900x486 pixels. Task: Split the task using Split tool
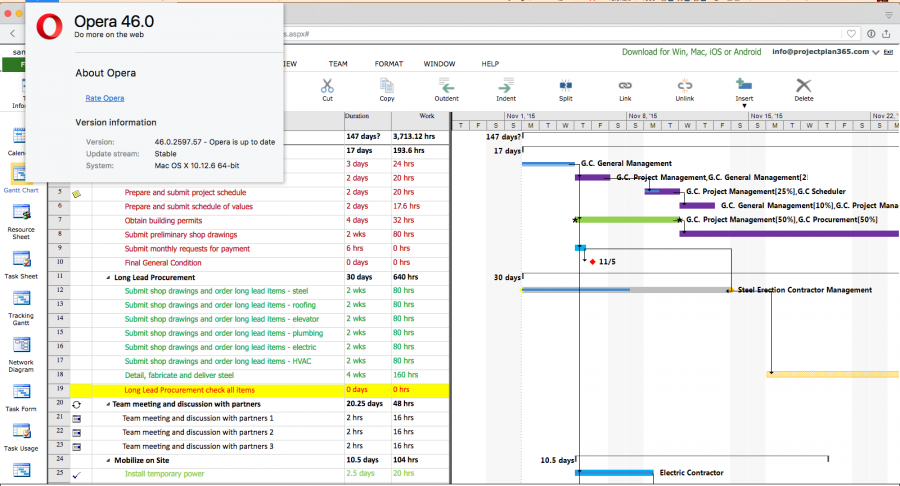click(x=565, y=86)
